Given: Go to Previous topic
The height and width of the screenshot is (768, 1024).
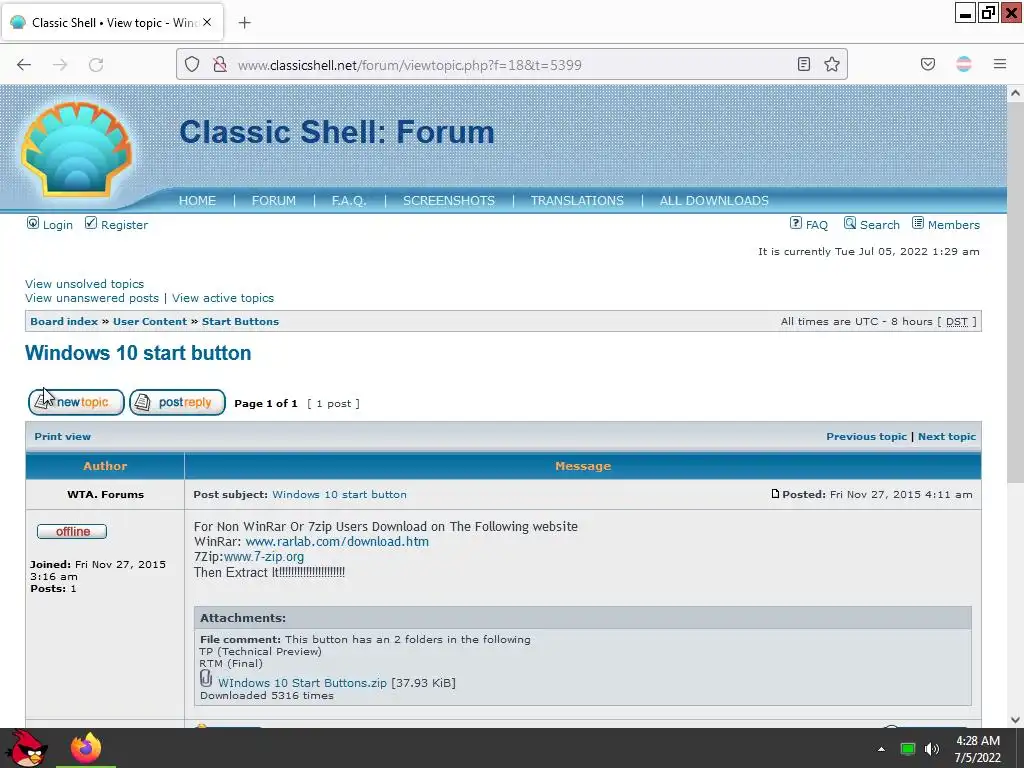Looking at the screenshot, I should pyautogui.click(x=866, y=436).
